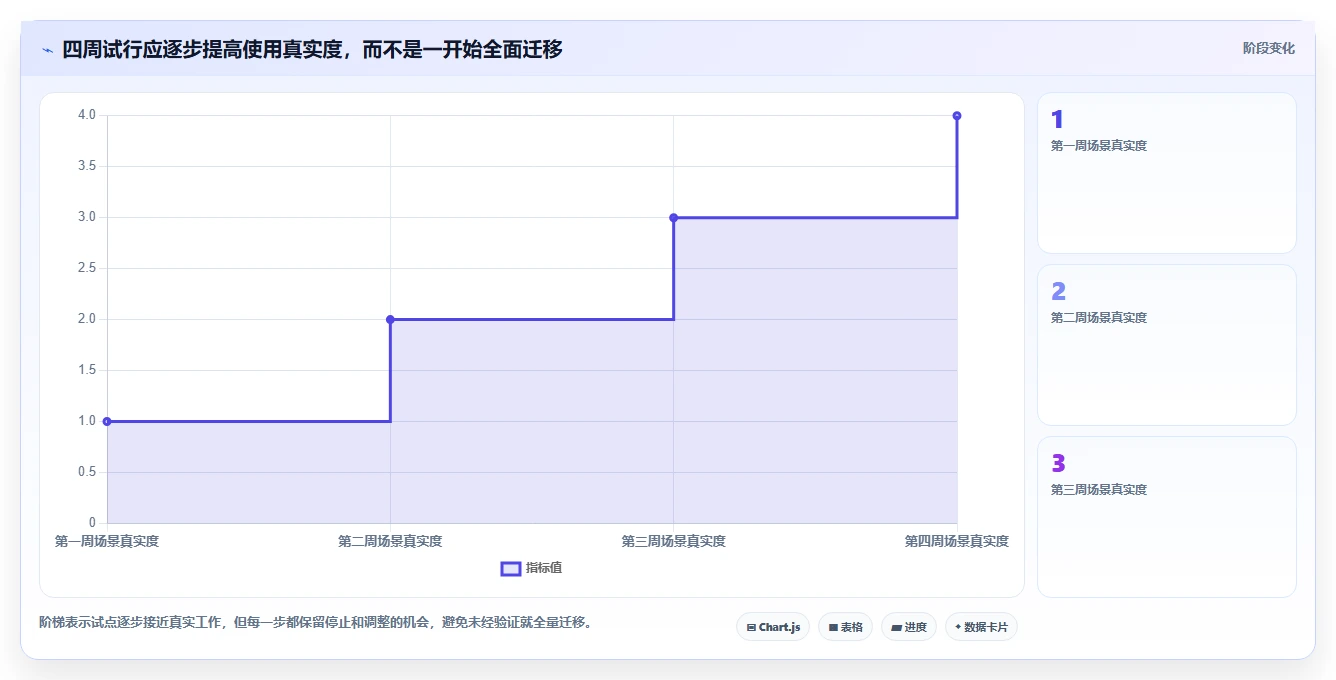Click the large number 3 in third card

pos(1058,464)
